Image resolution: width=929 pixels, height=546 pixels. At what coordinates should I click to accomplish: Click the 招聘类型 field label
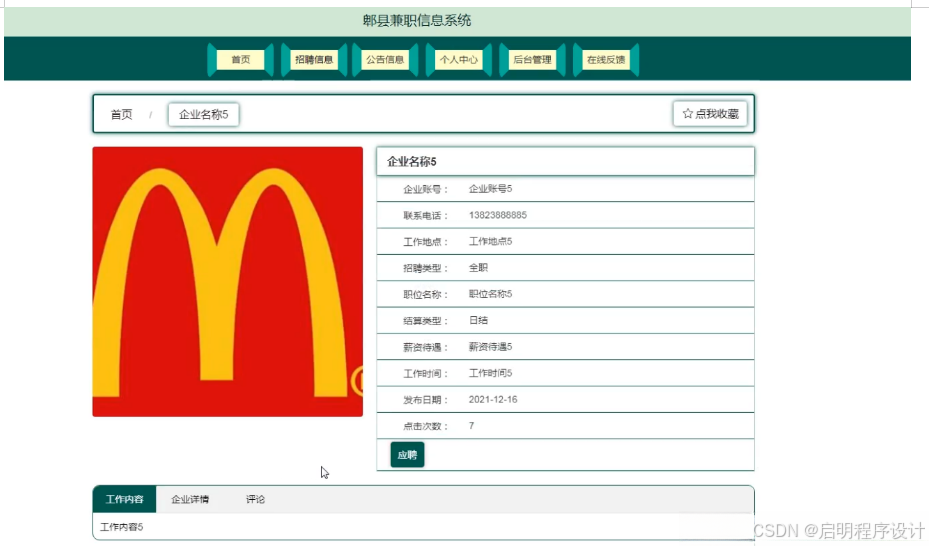[425, 268]
